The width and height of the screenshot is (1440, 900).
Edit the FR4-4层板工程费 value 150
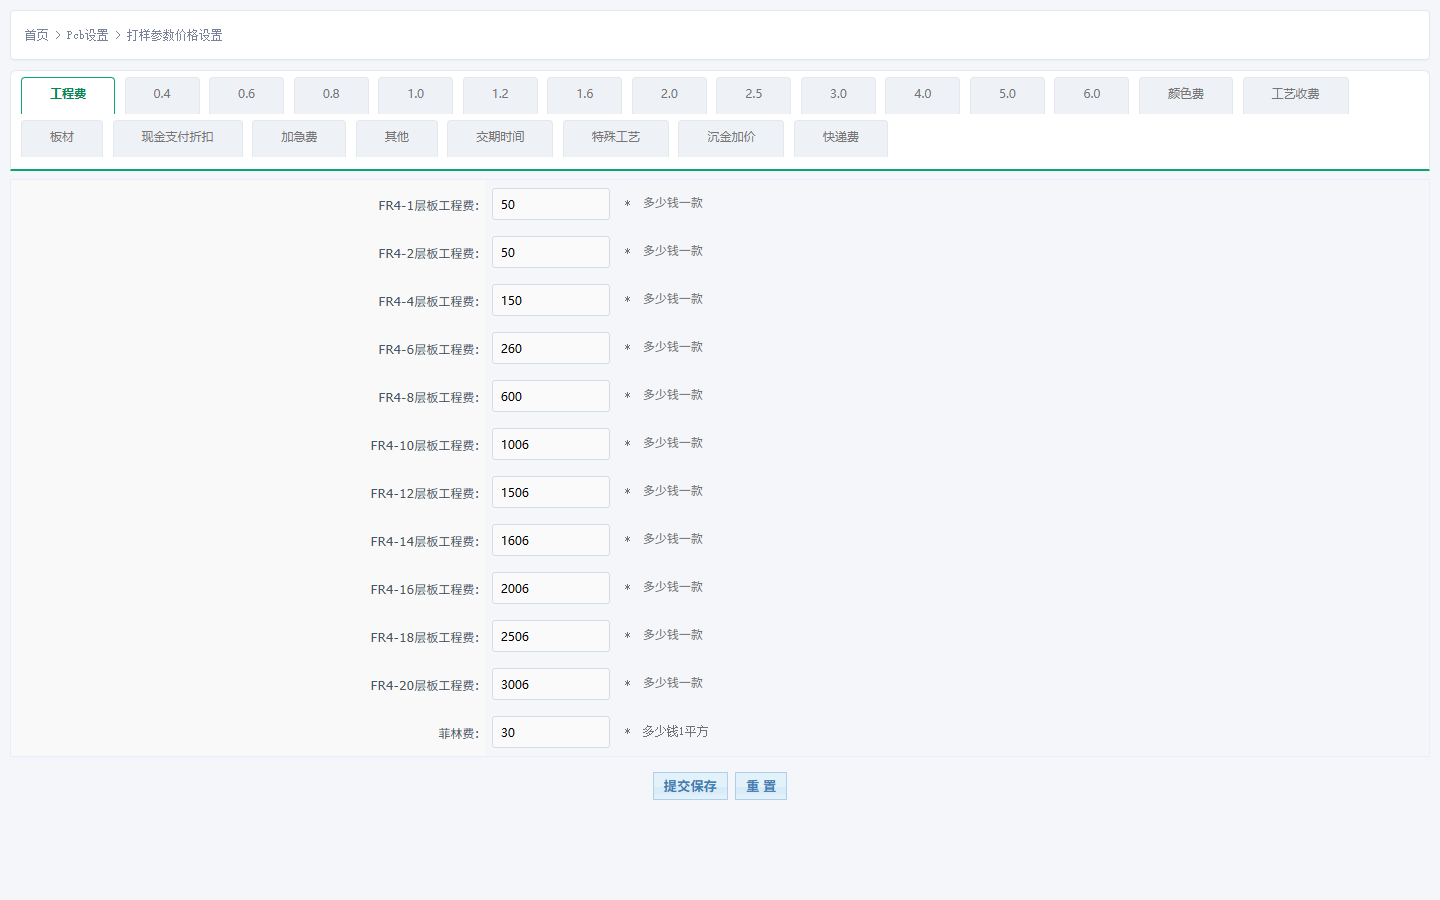[x=551, y=300]
